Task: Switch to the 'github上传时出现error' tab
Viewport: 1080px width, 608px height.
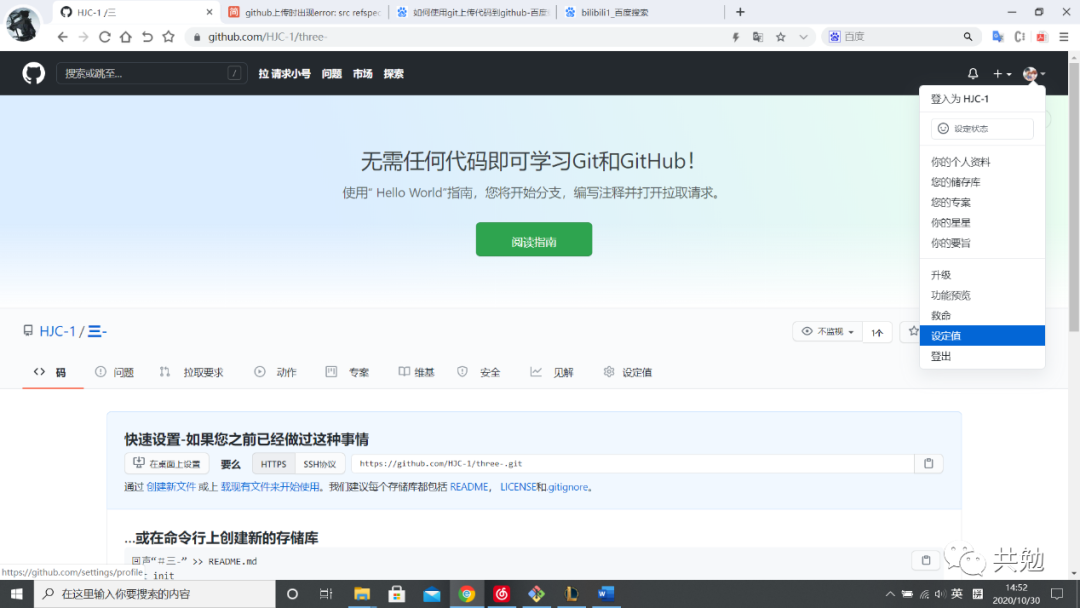Action: point(305,12)
